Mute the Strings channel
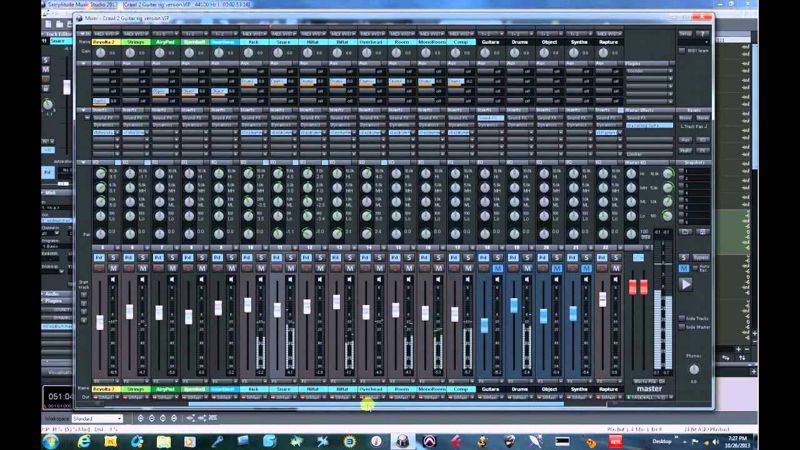Image resolution: width=800 pixels, height=450 pixels. 143,268
